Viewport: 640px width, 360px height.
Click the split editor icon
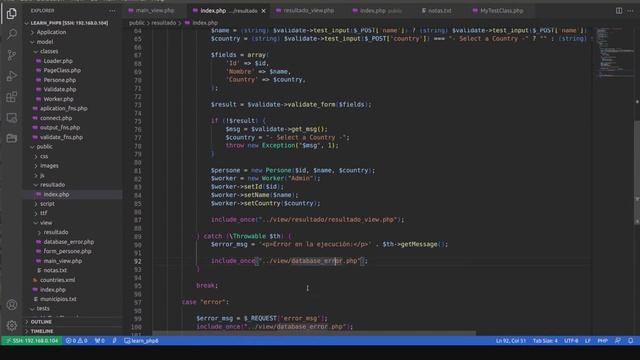click(619, 11)
